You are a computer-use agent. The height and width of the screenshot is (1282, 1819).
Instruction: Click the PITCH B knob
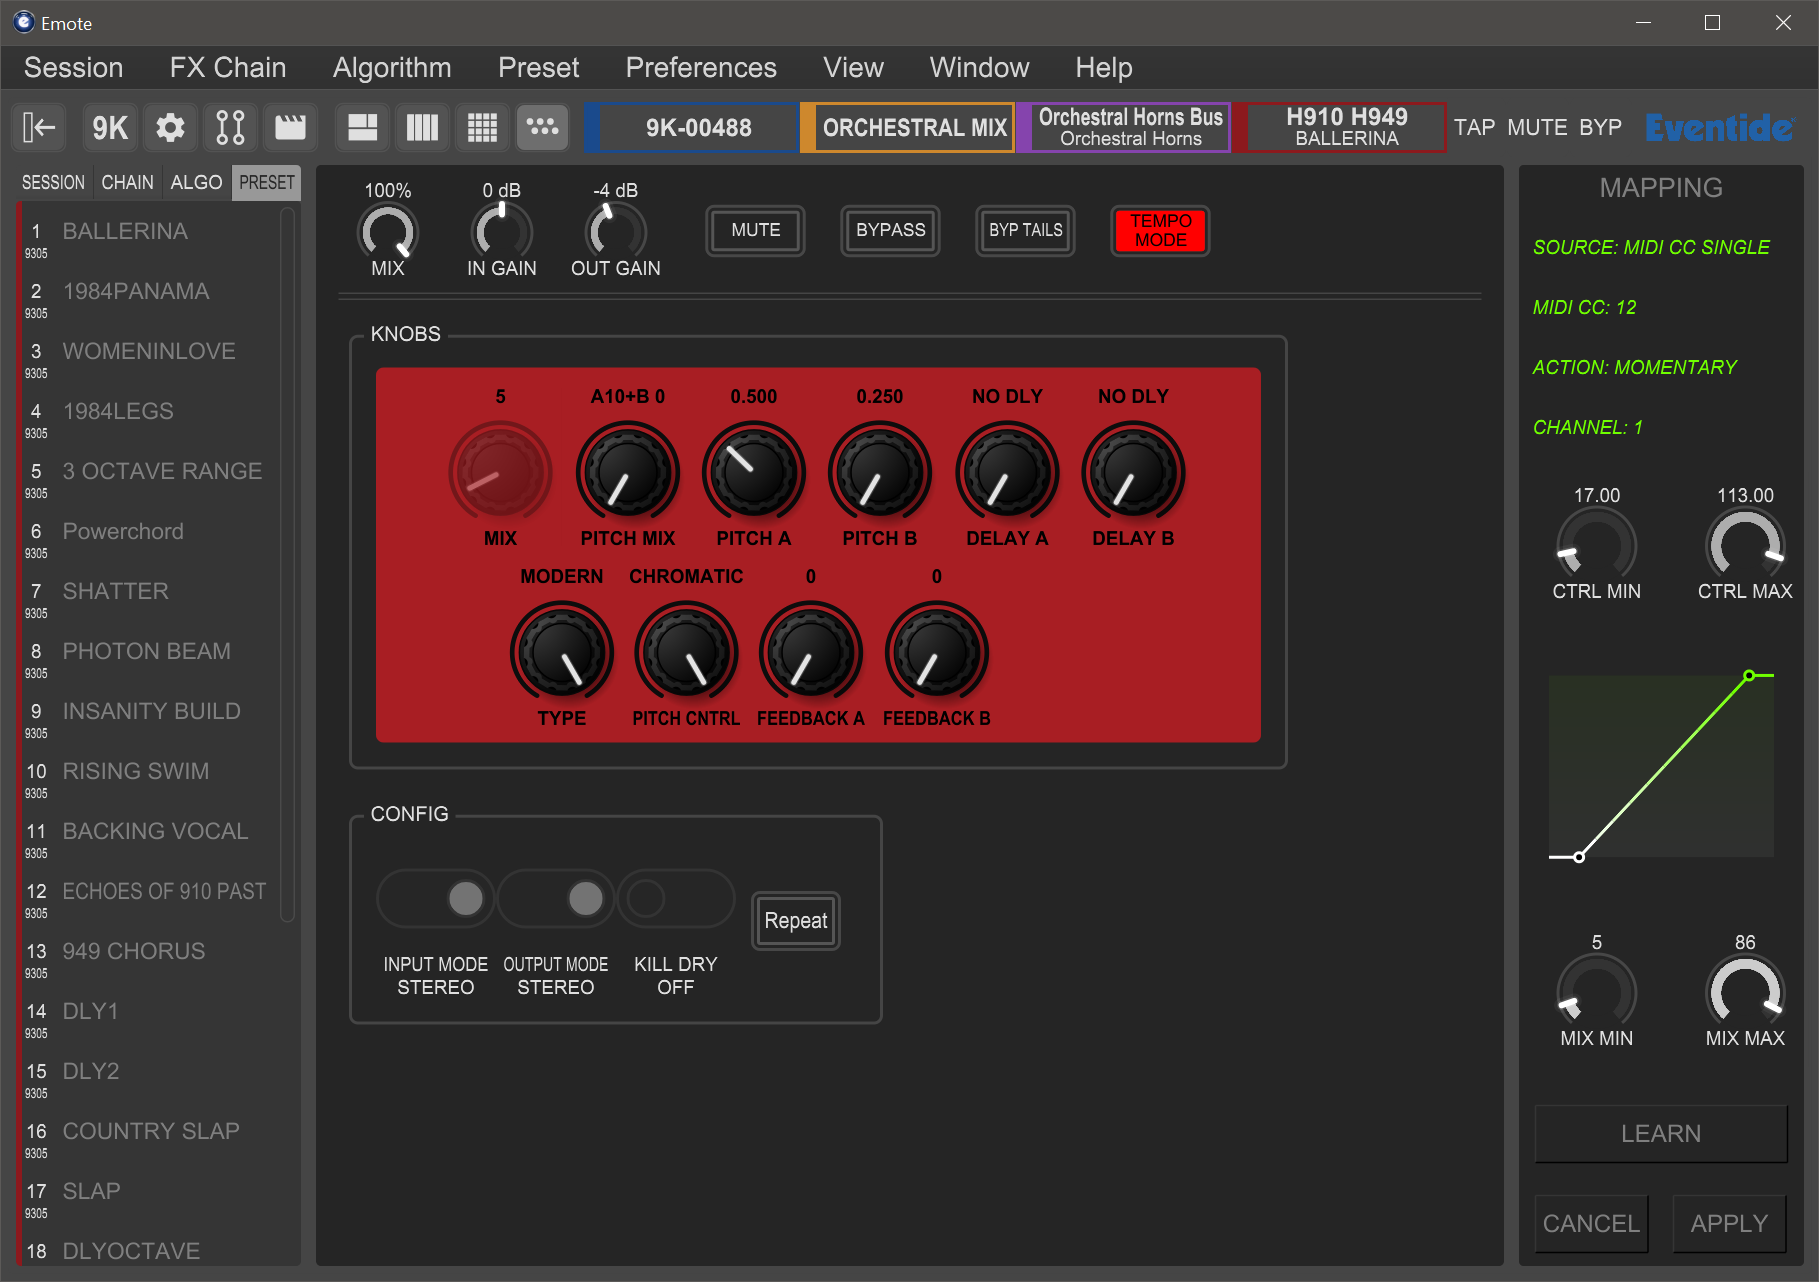coord(880,471)
